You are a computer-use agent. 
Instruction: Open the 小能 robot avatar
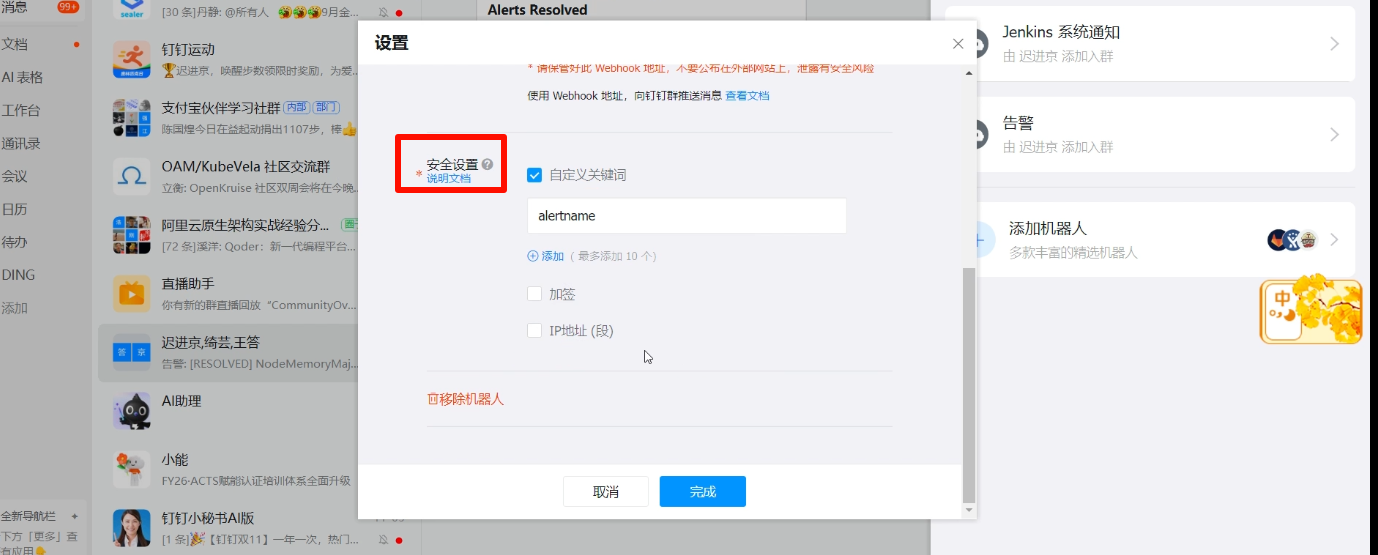pos(132,469)
